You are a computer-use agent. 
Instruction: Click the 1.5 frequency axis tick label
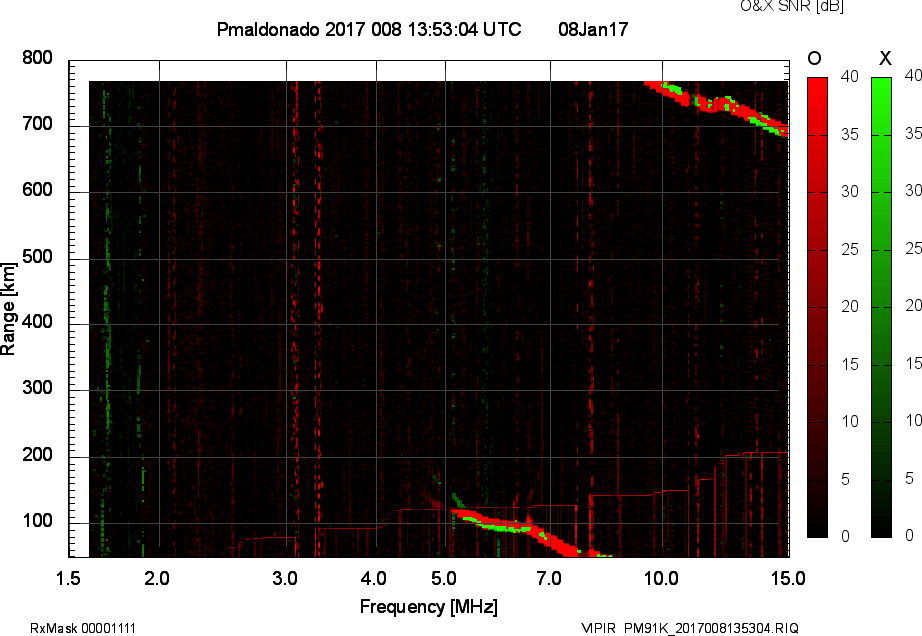click(68, 578)
